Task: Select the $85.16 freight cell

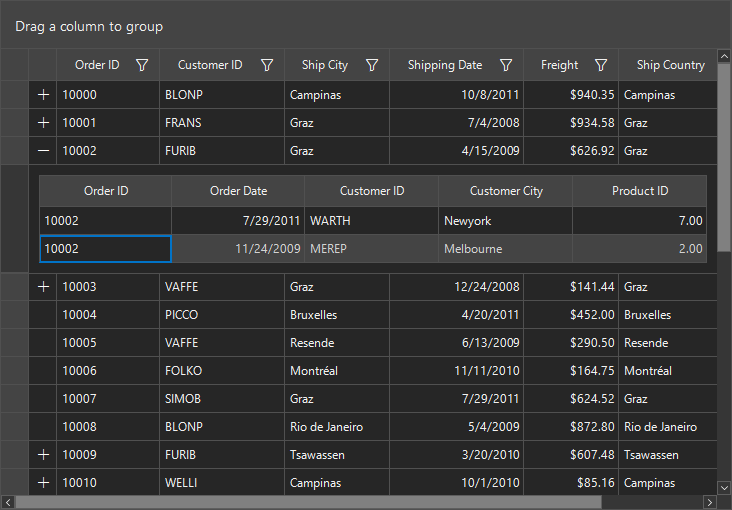Action: [x=571, y=483]
